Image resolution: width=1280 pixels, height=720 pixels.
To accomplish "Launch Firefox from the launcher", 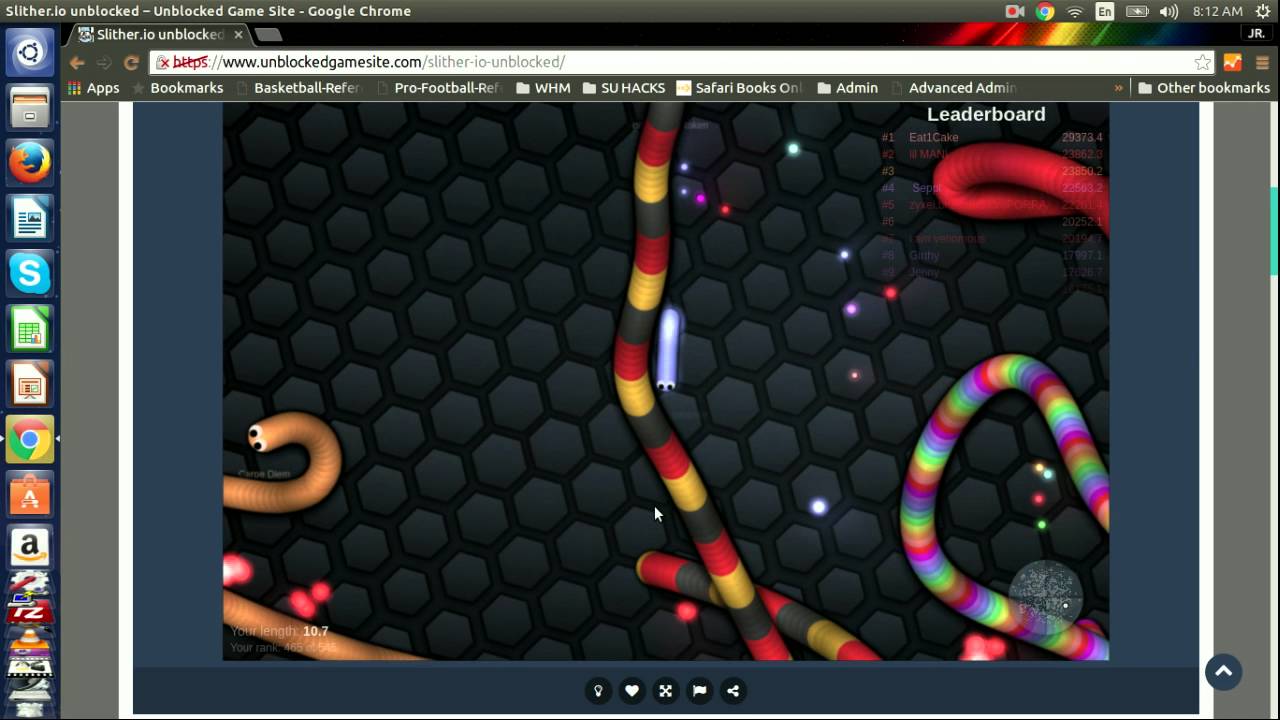I will 30,162.
